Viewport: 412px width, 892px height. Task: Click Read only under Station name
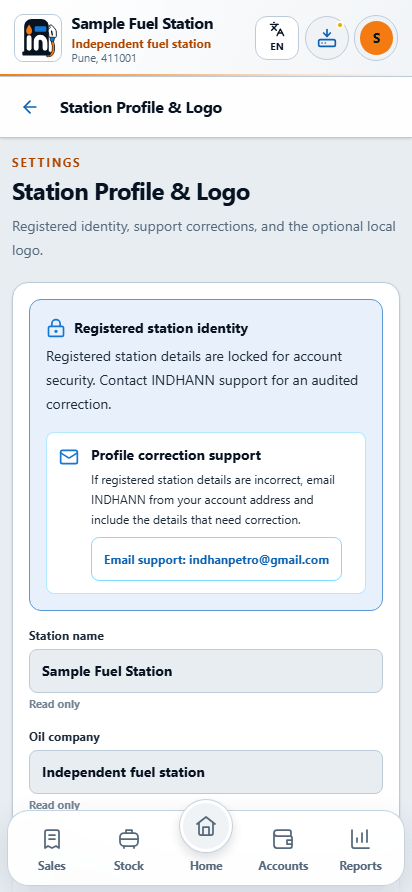point(55,704)
